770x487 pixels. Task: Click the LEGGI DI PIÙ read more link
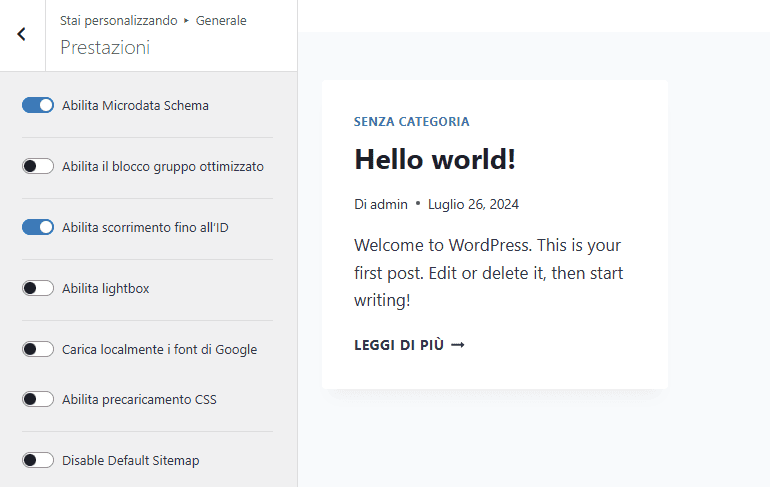[x=409, y=345]
